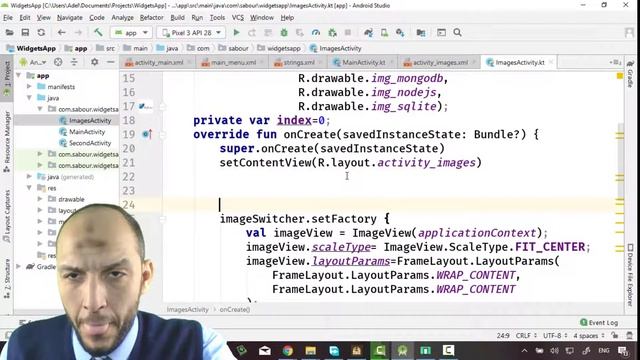Click the CRLF line separator selector
This screenshot has height=360, width=640.
pyautogui.click(x=526, y=336)
